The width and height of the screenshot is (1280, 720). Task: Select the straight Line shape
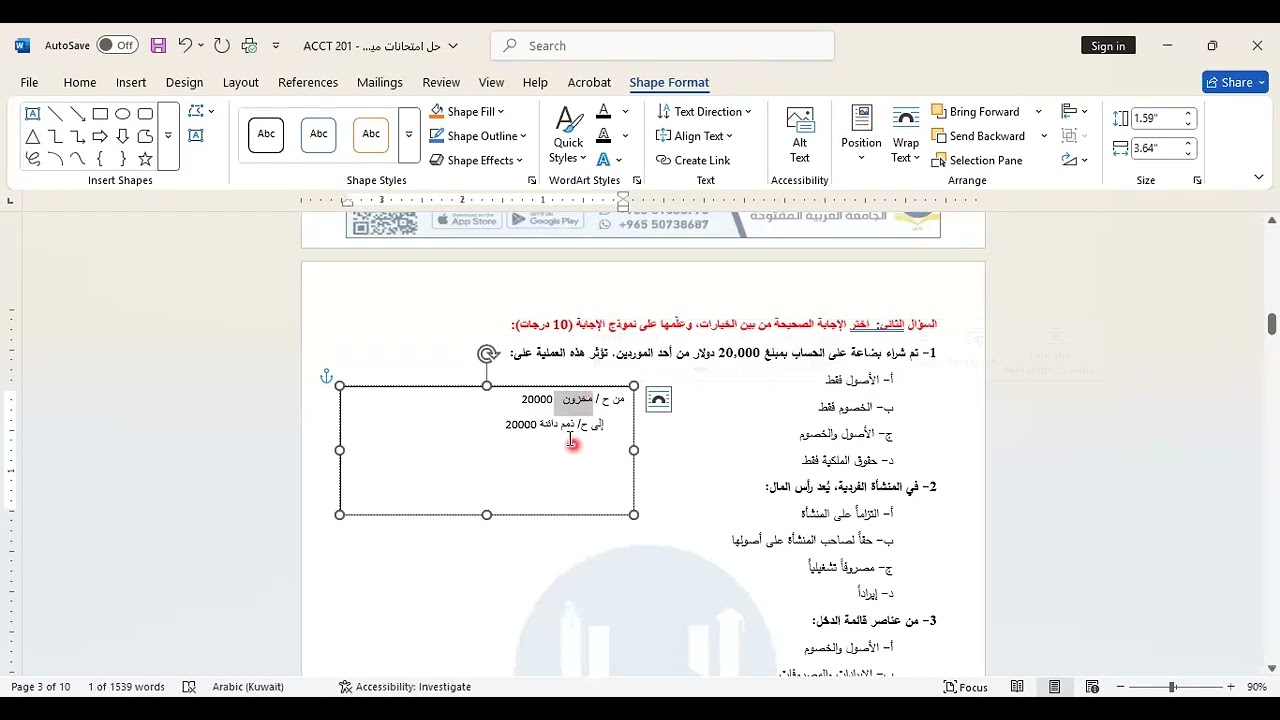(55, 114)
